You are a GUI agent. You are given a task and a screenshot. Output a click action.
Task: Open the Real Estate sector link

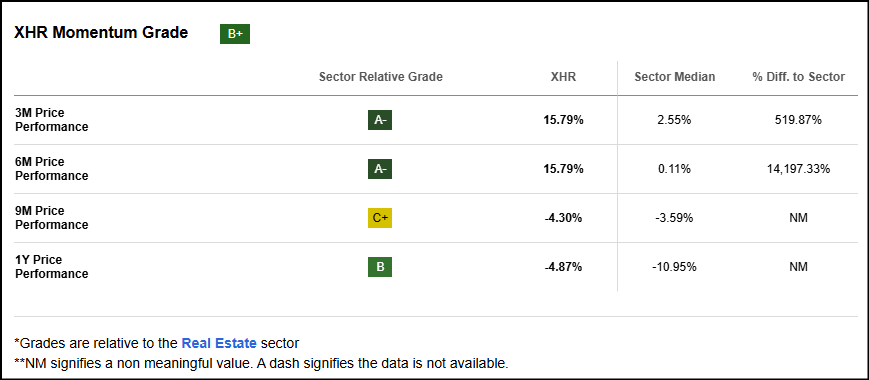click(x=219, y=343)
